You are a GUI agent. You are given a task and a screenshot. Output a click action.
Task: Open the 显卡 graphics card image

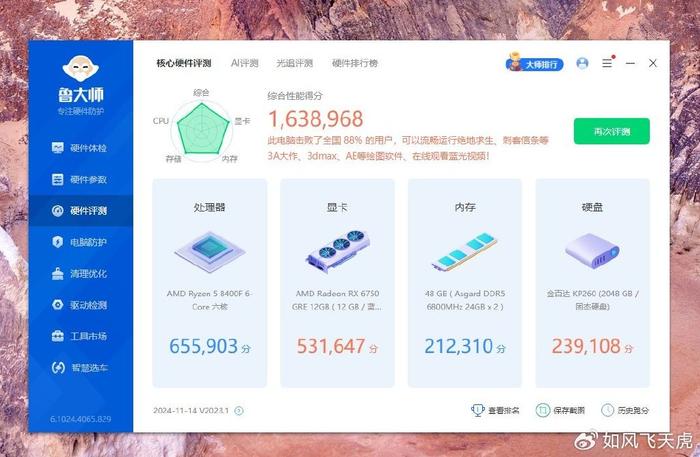click(x=338, y=251)
